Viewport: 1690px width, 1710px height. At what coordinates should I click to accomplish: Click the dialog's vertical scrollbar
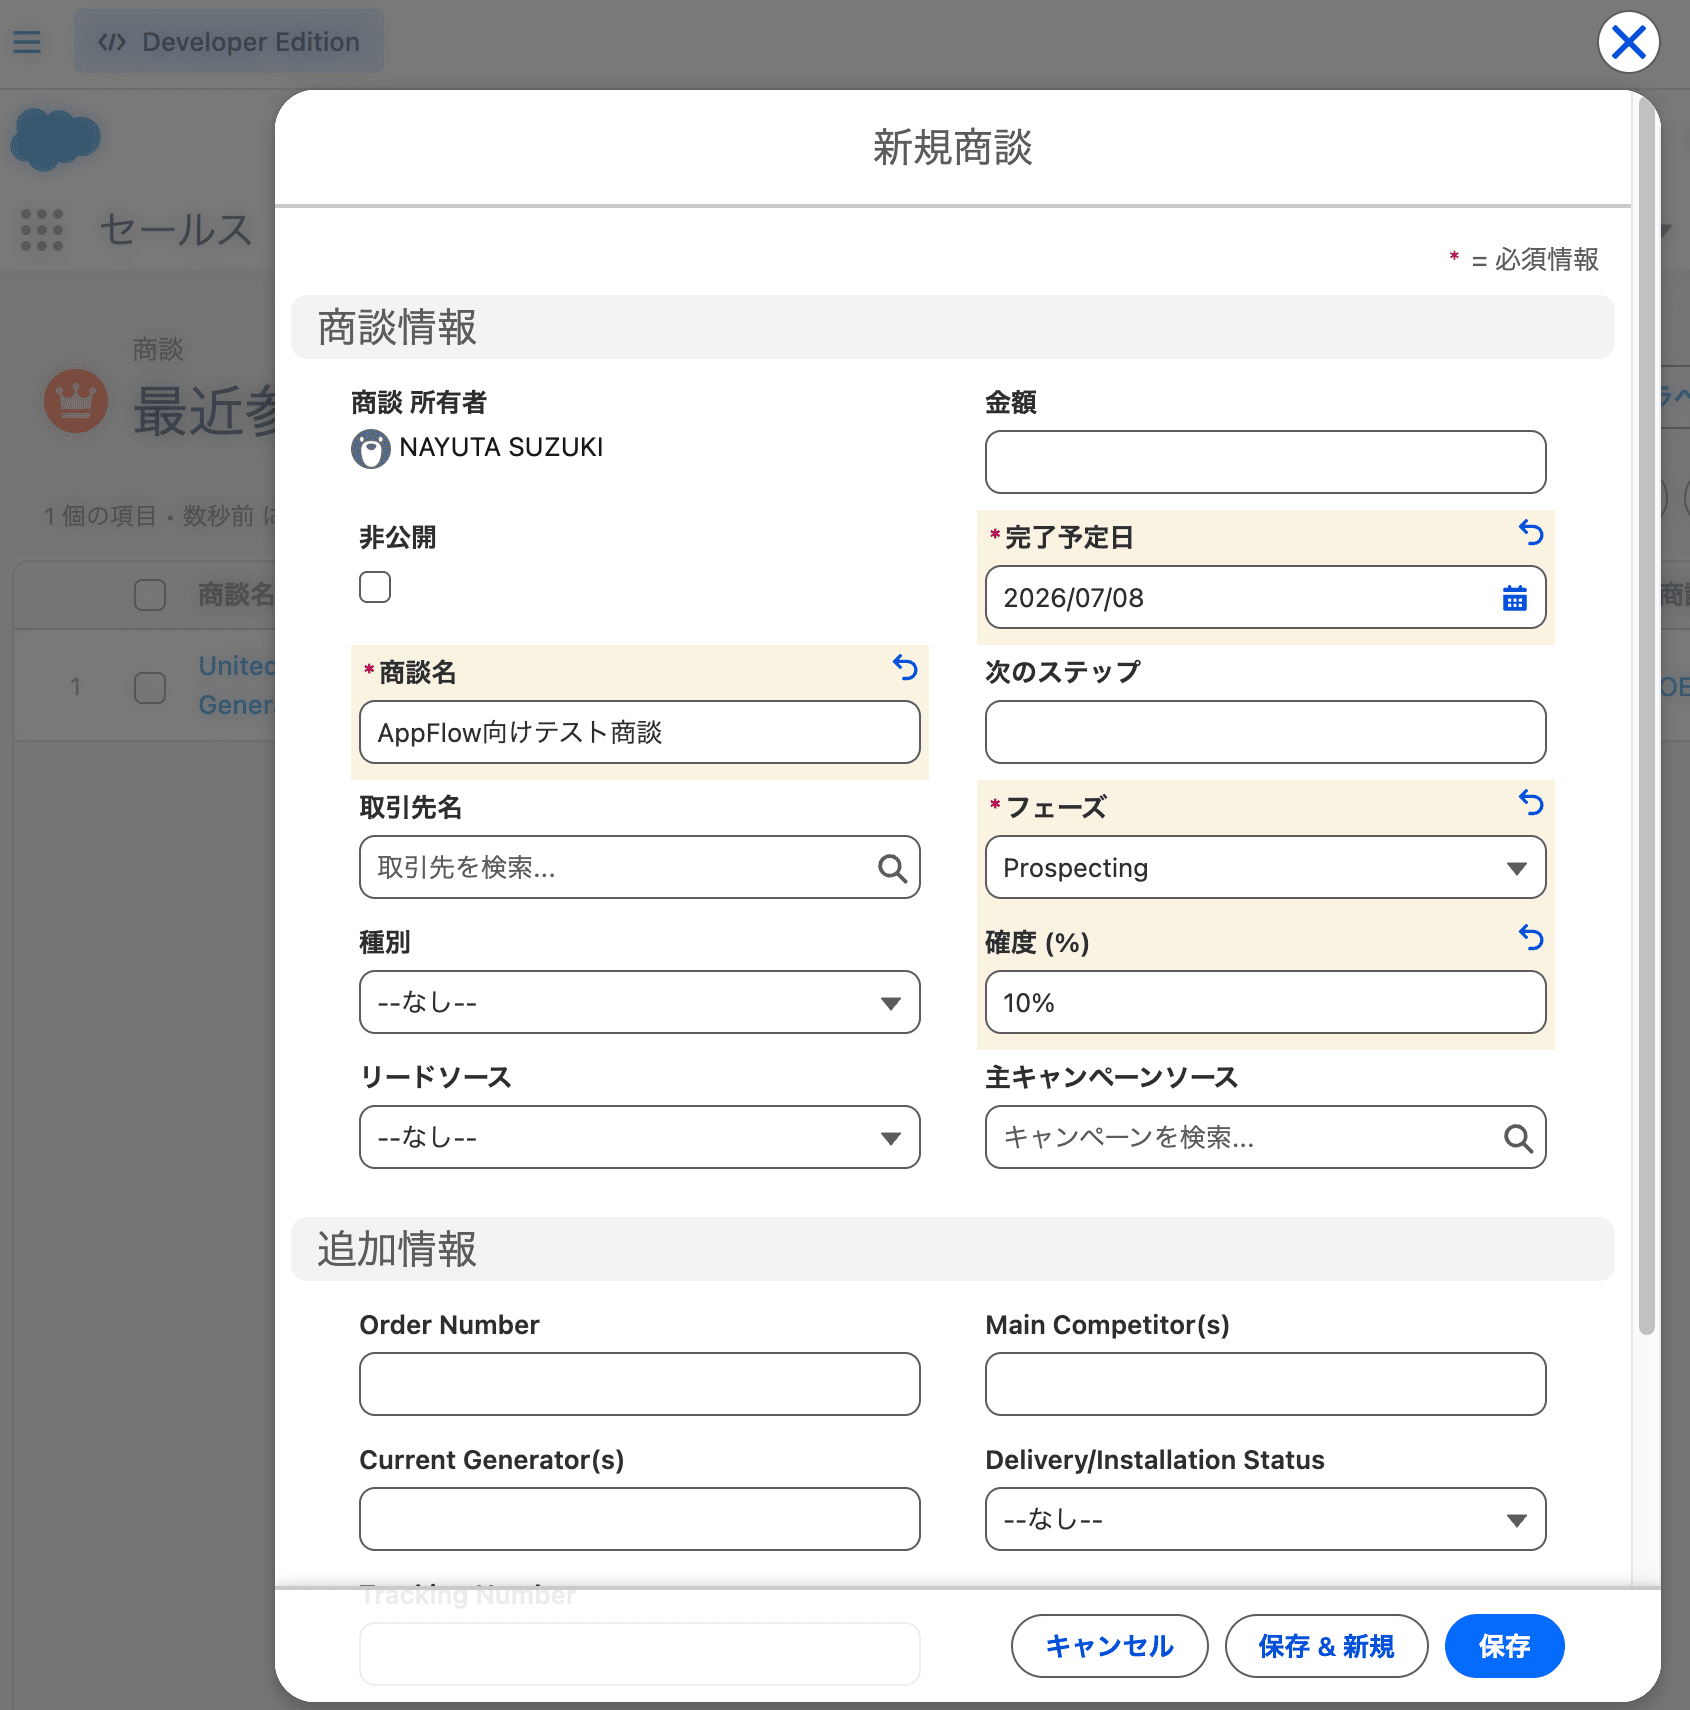(1646, 716)
